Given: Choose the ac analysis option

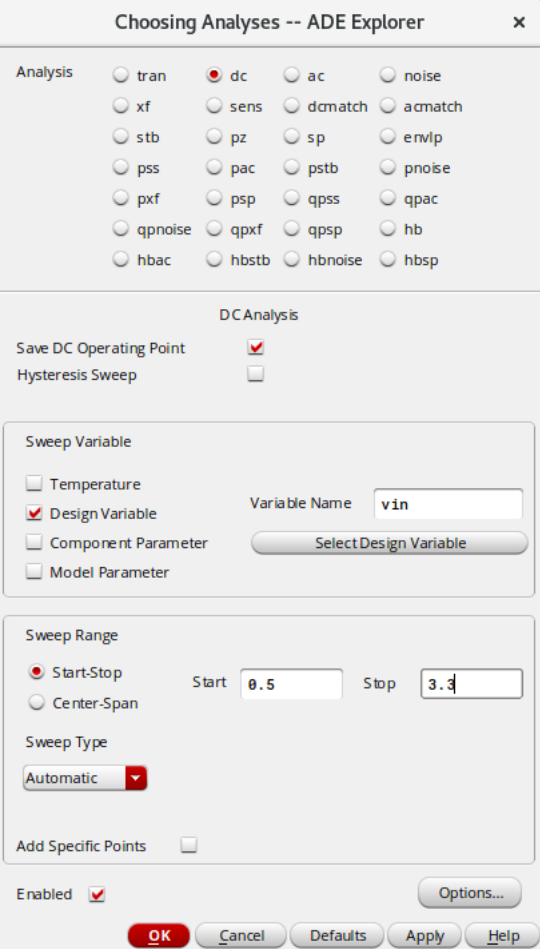Looking at the screenshot, I should (x=292, y=75).
